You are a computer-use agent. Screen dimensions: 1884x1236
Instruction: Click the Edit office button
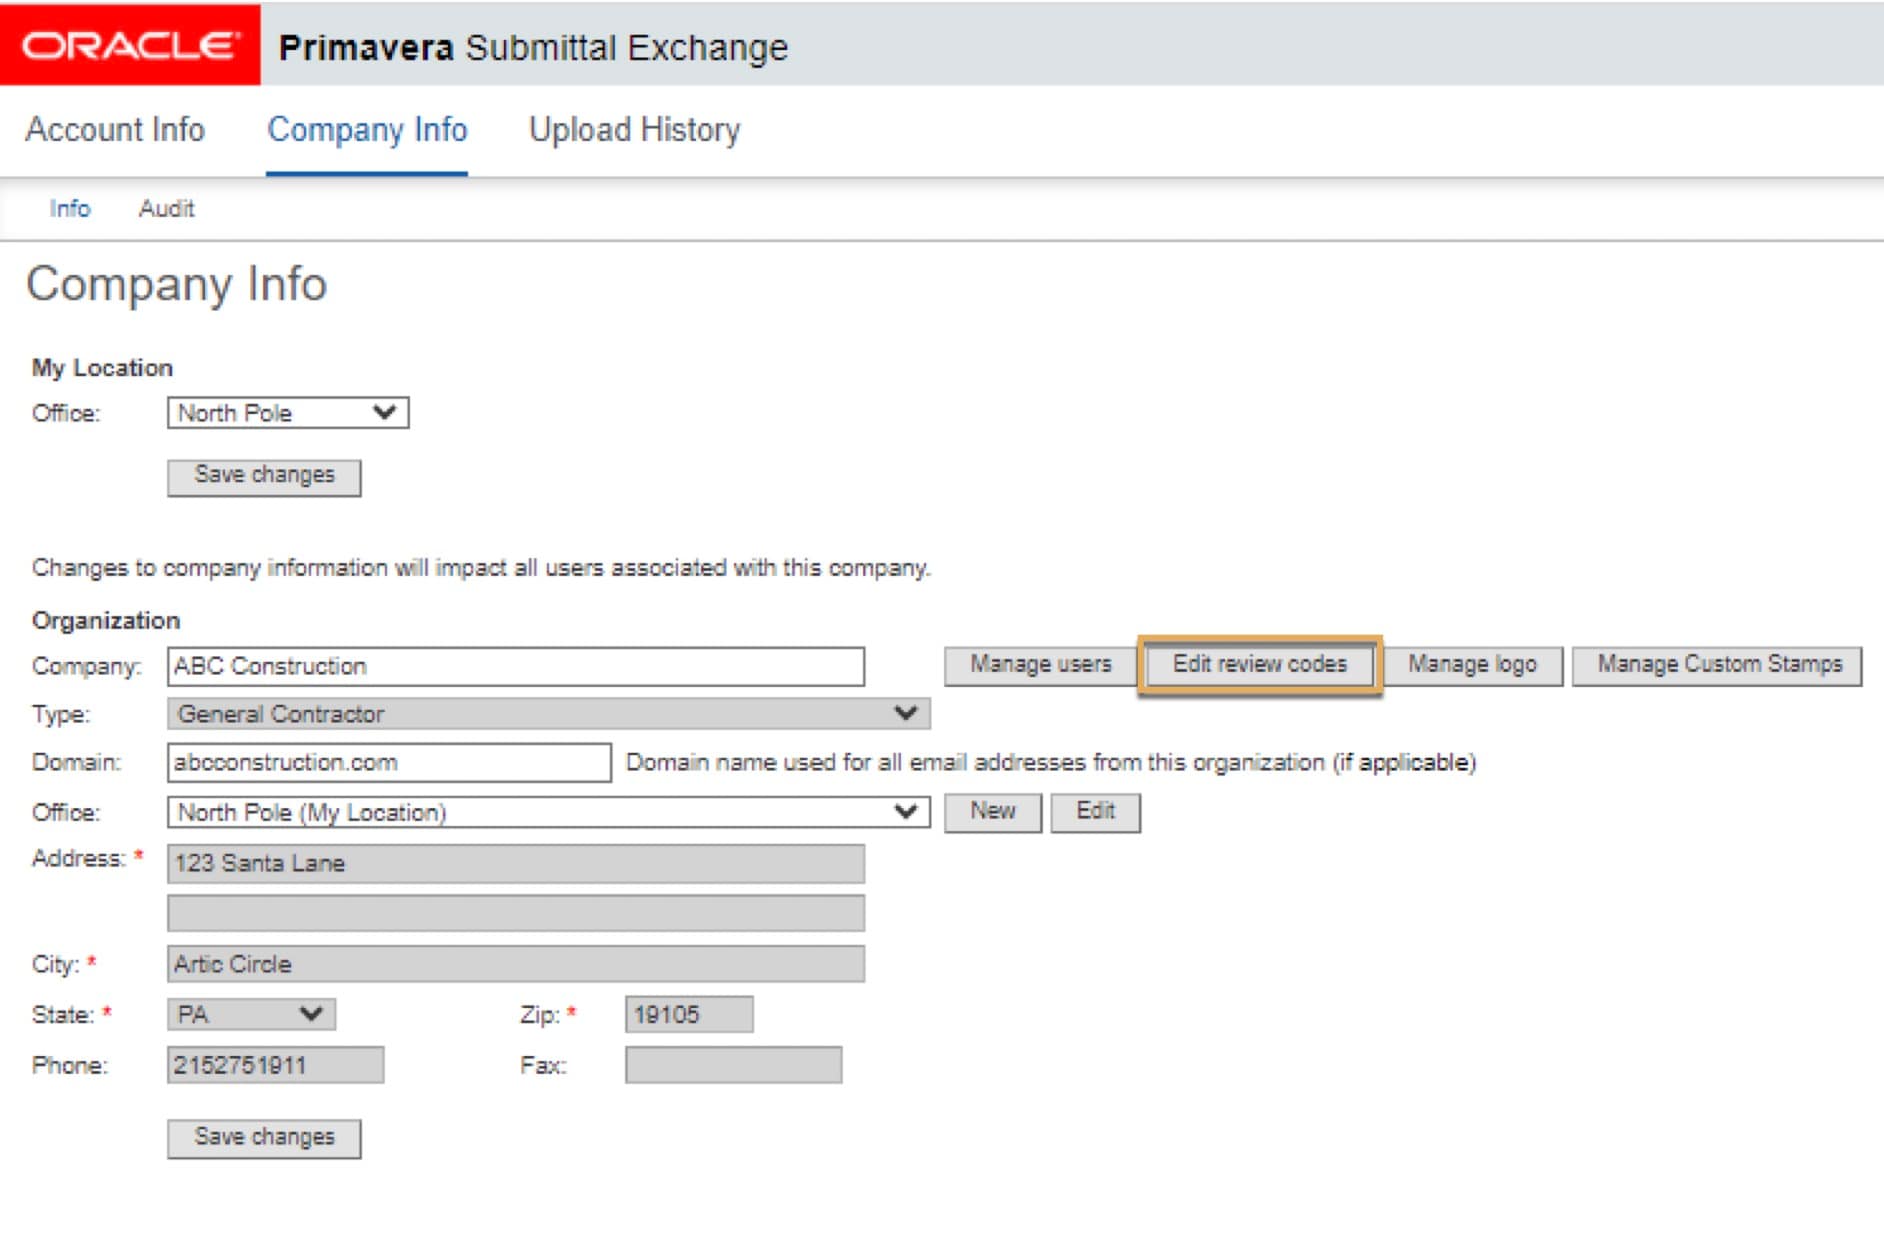pos(1095,812)
